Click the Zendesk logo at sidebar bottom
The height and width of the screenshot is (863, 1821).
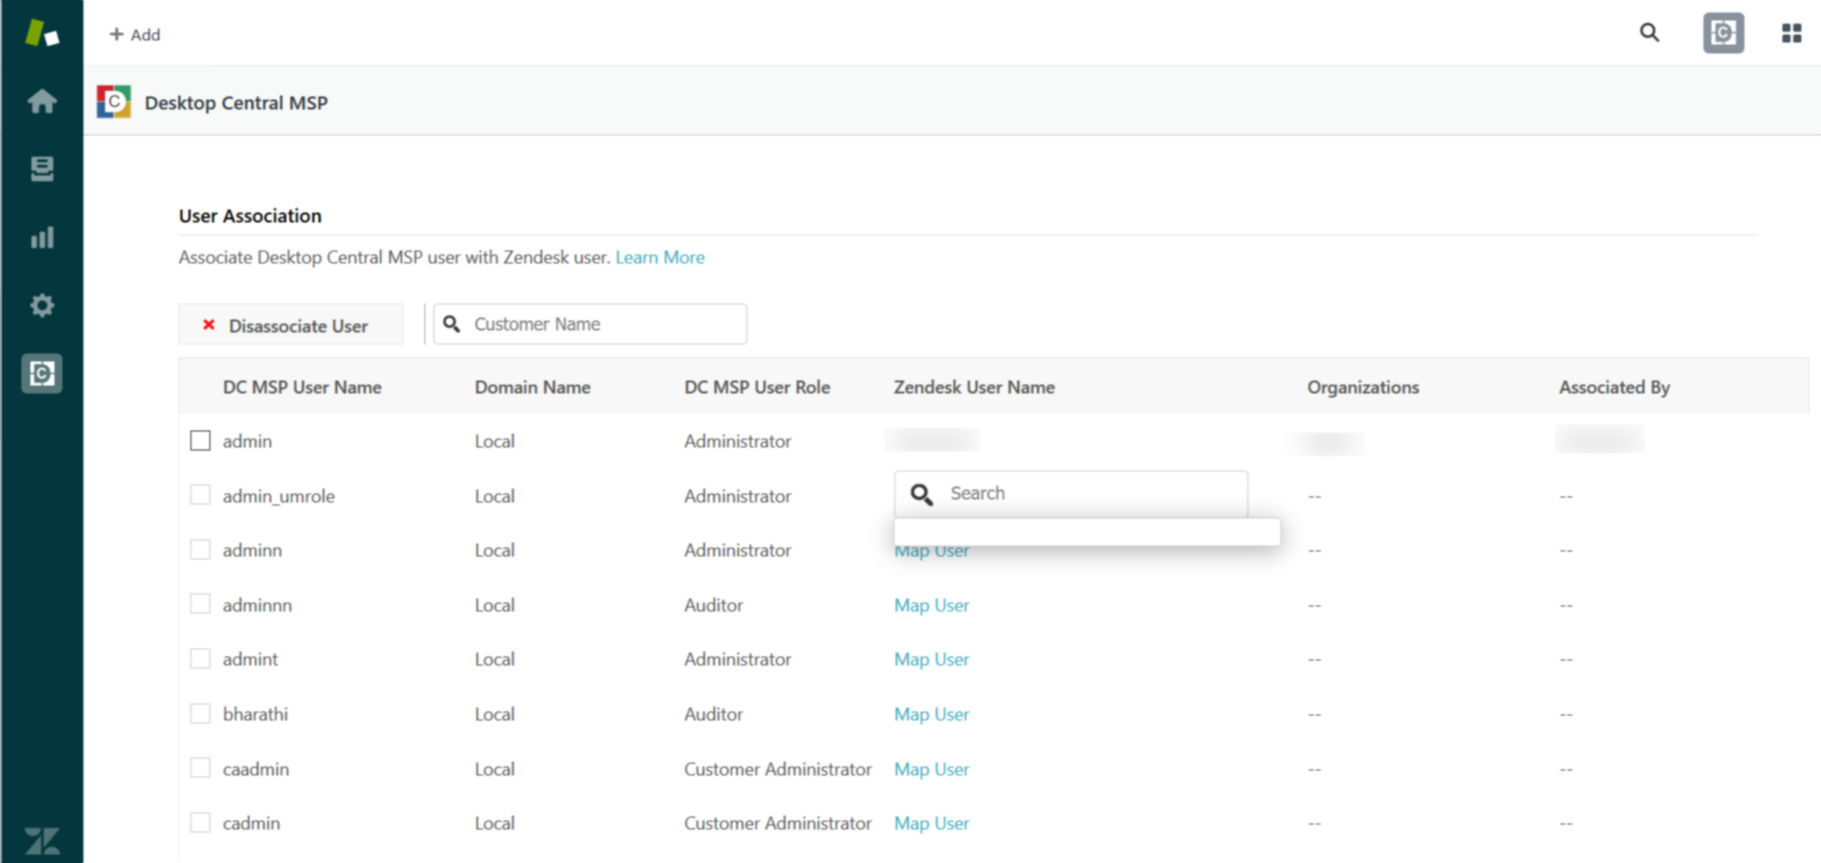[x=42, y=840]
